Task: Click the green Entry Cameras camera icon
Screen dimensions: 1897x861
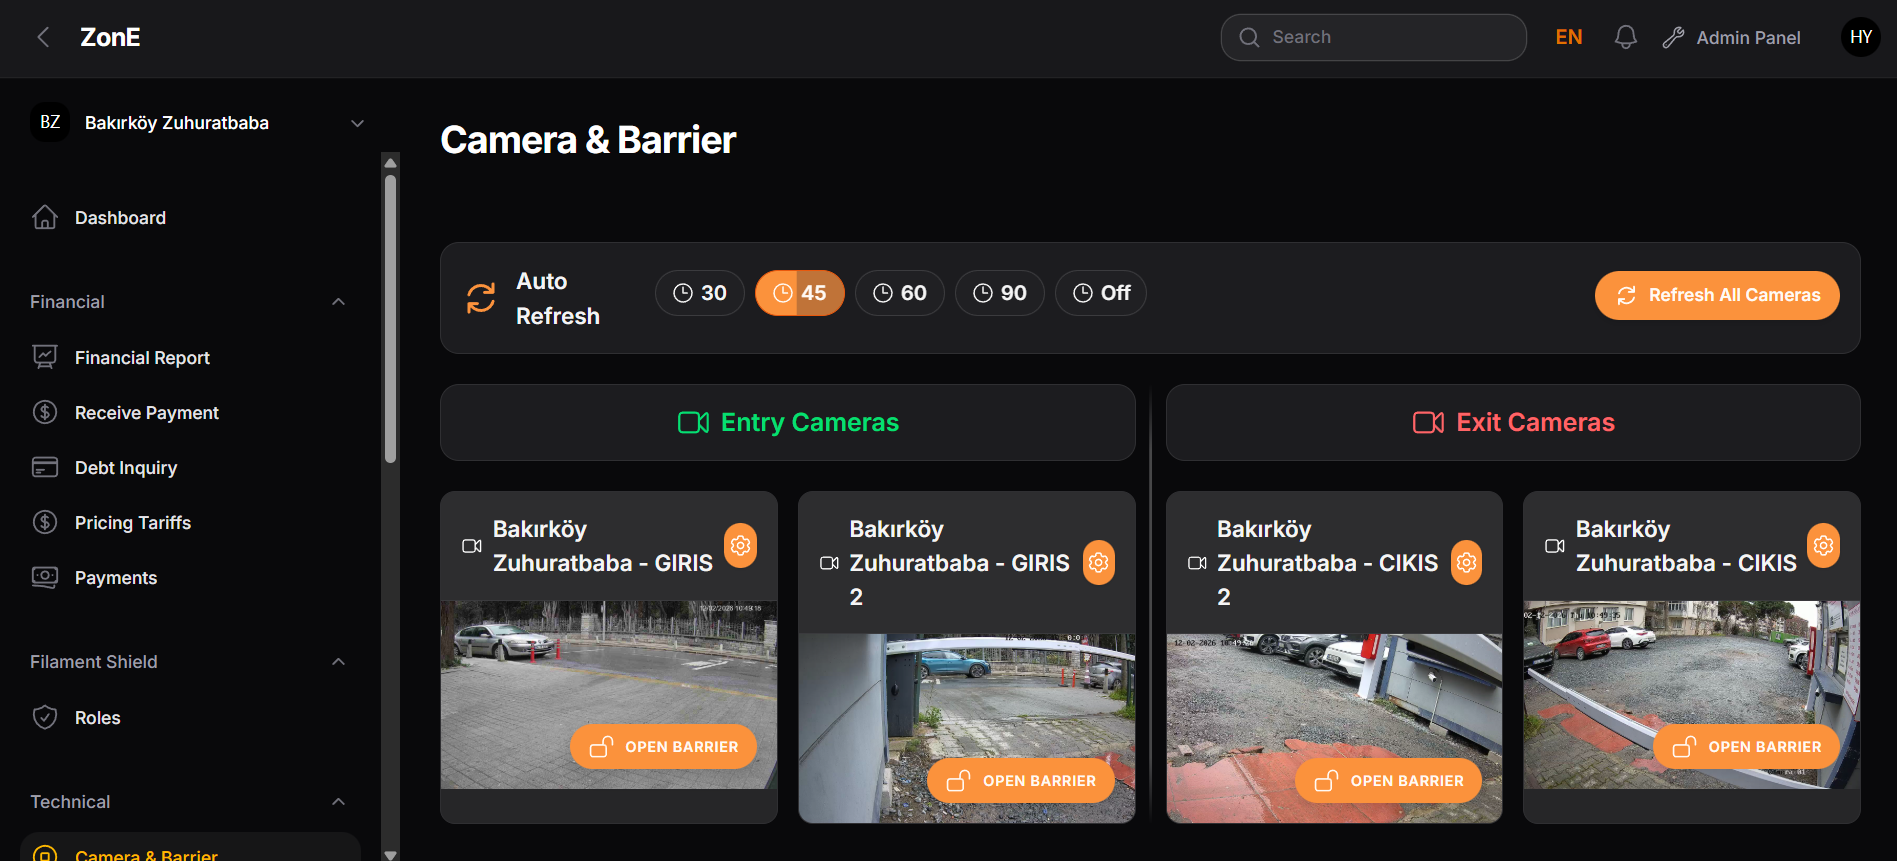Action: tap(693, 423)
